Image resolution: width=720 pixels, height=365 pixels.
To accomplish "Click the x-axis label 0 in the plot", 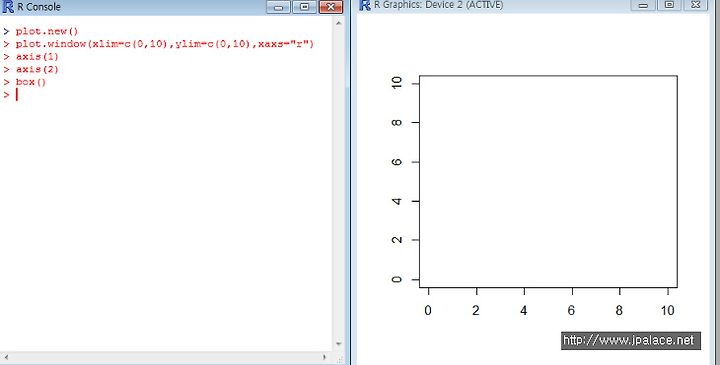I will [x=428, y=311].
